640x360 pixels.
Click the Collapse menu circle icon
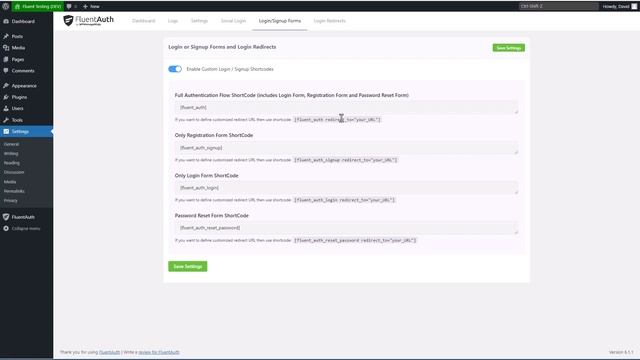coord(6,229)
